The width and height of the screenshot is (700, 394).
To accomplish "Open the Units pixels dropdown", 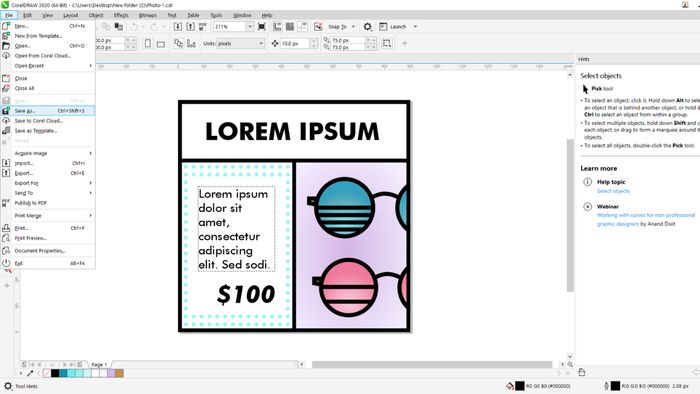I will [x=240, y=43].
